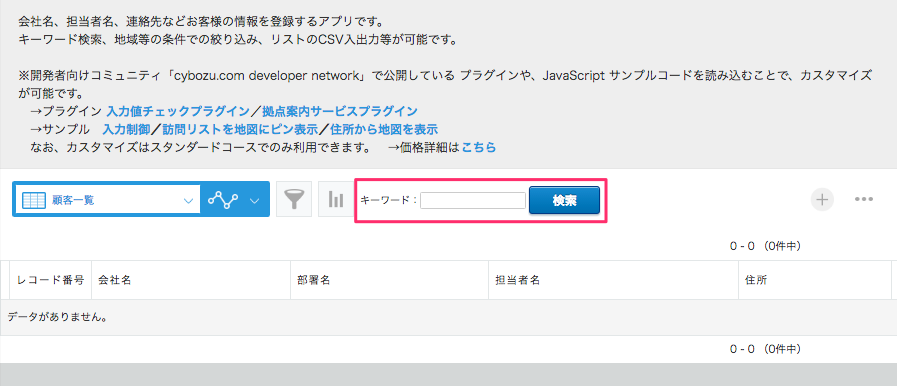
Task: Open the こちら pricing link
Action: pyautogui.click(x=479, y=148)
